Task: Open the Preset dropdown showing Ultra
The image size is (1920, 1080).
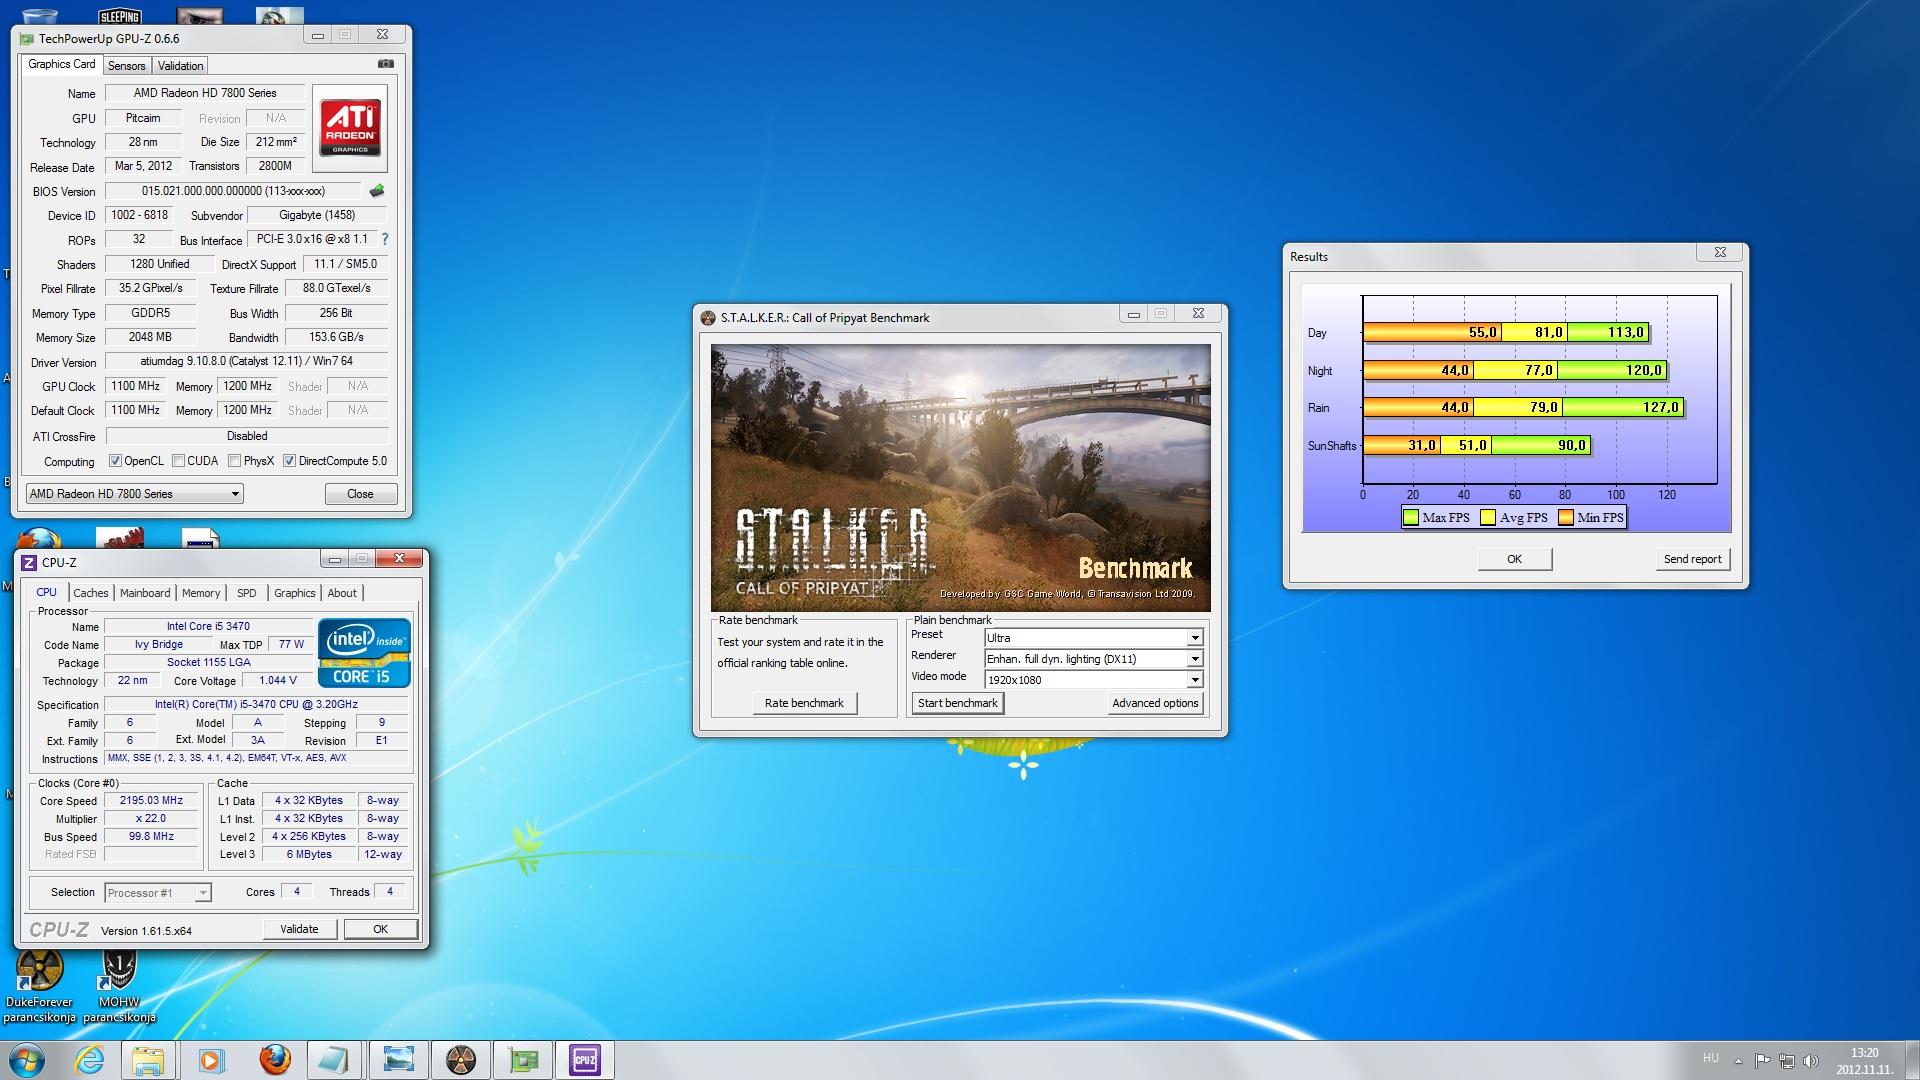Action: coord(1093,638)
